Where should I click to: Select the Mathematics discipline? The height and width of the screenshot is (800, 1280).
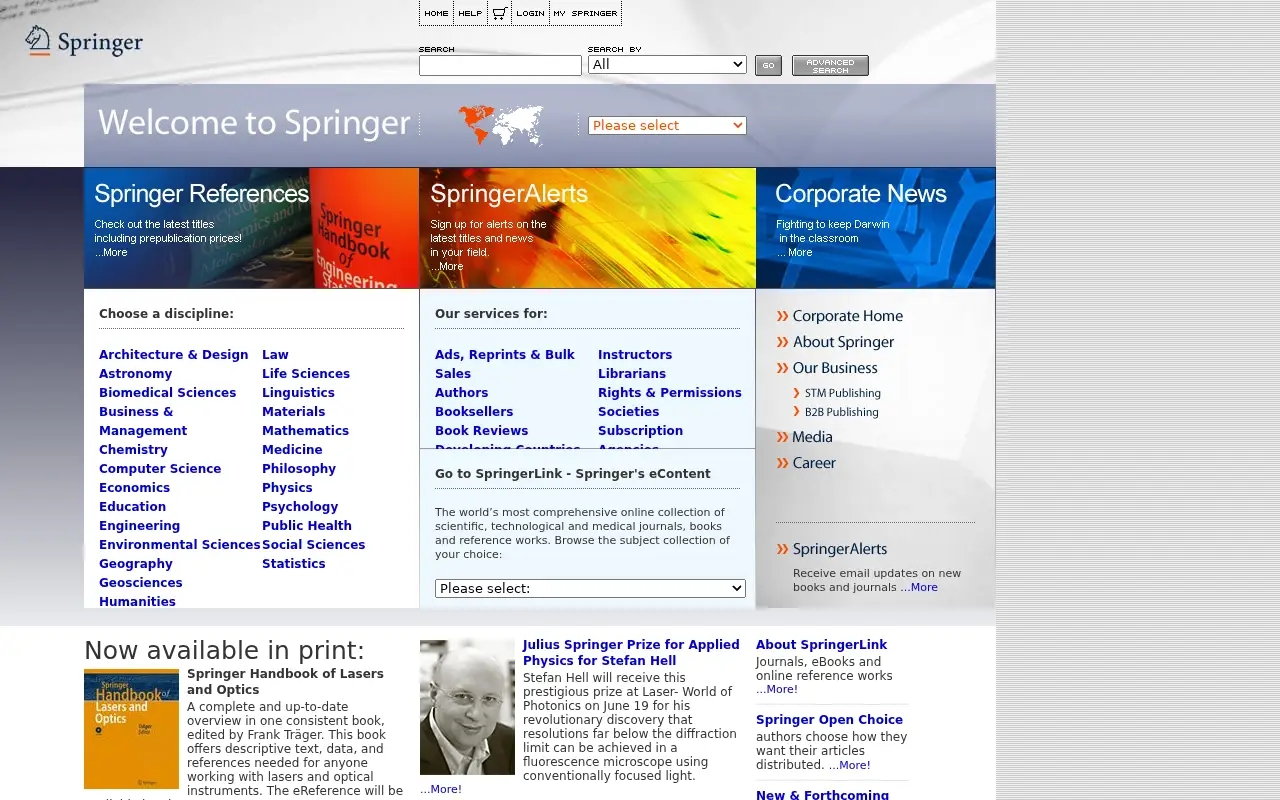coord(305,430)
